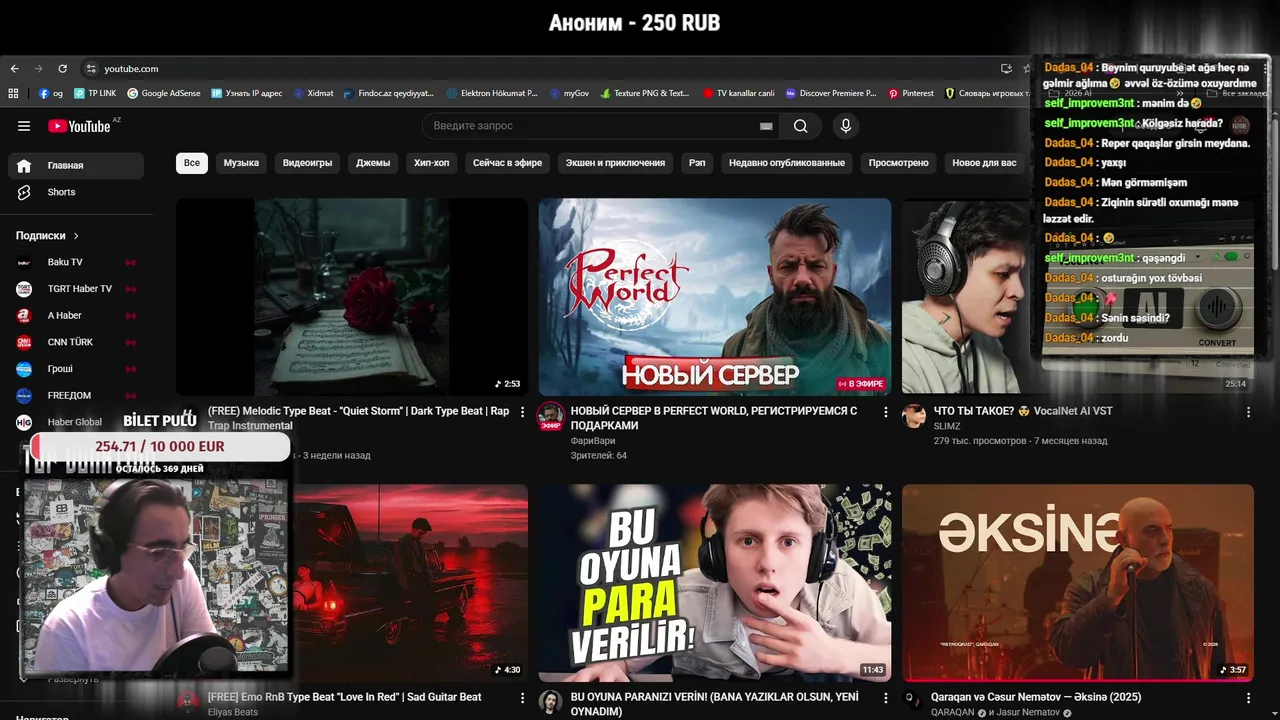Screen dimensions: 1280x720
Task: Select the Недавно опубликованные chip
Action: (x=787, y=163)
